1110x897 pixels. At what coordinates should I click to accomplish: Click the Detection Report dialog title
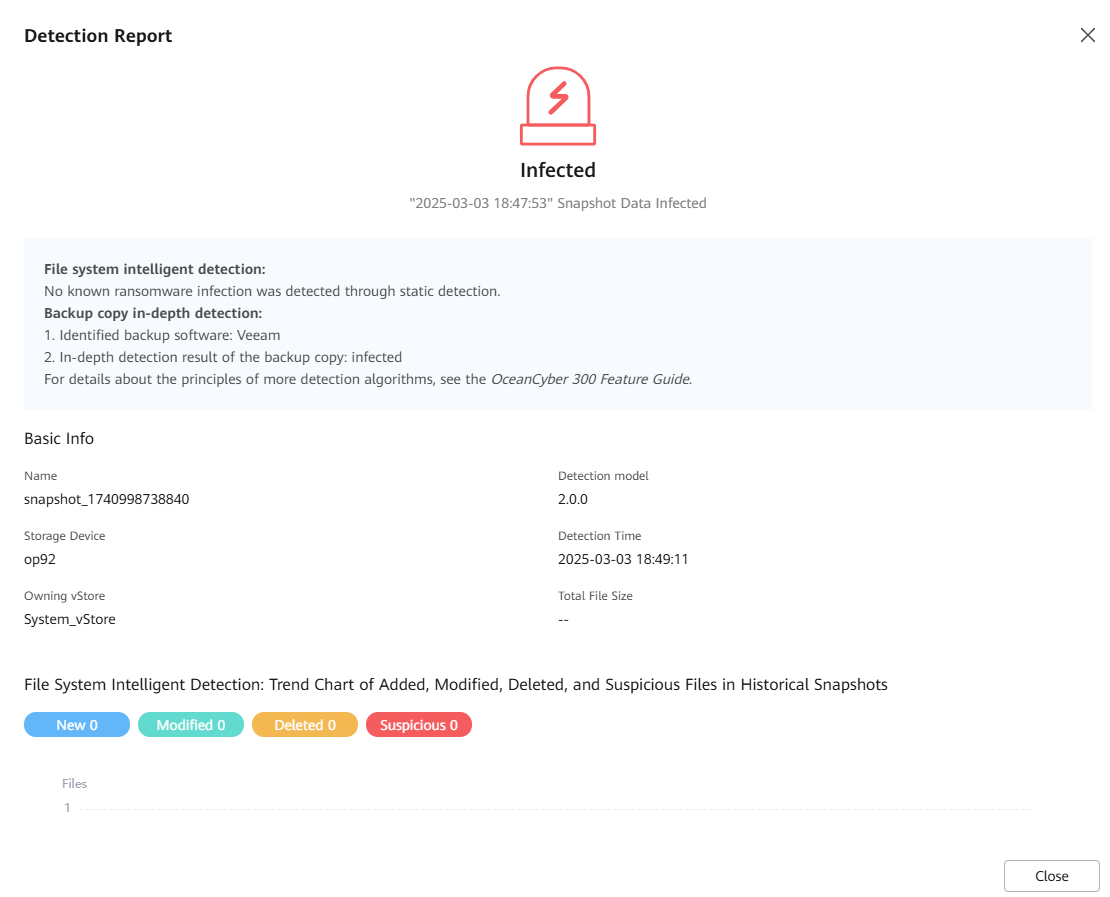(98, 36)
